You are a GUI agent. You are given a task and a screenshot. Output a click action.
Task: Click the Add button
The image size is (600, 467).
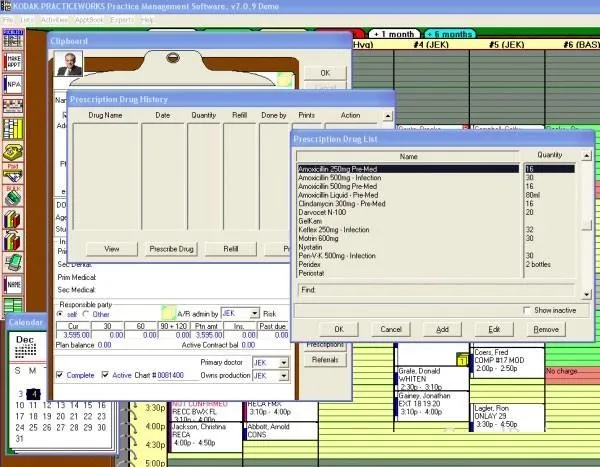[442, 329]
